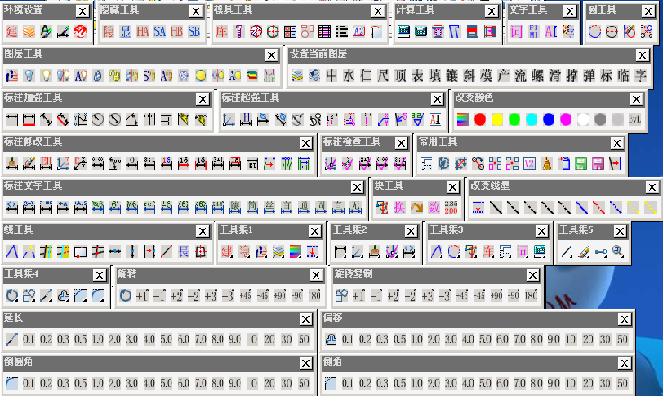The image size is (664, 401).
Task: Set current layer to 顶
Action: (400, 76)
